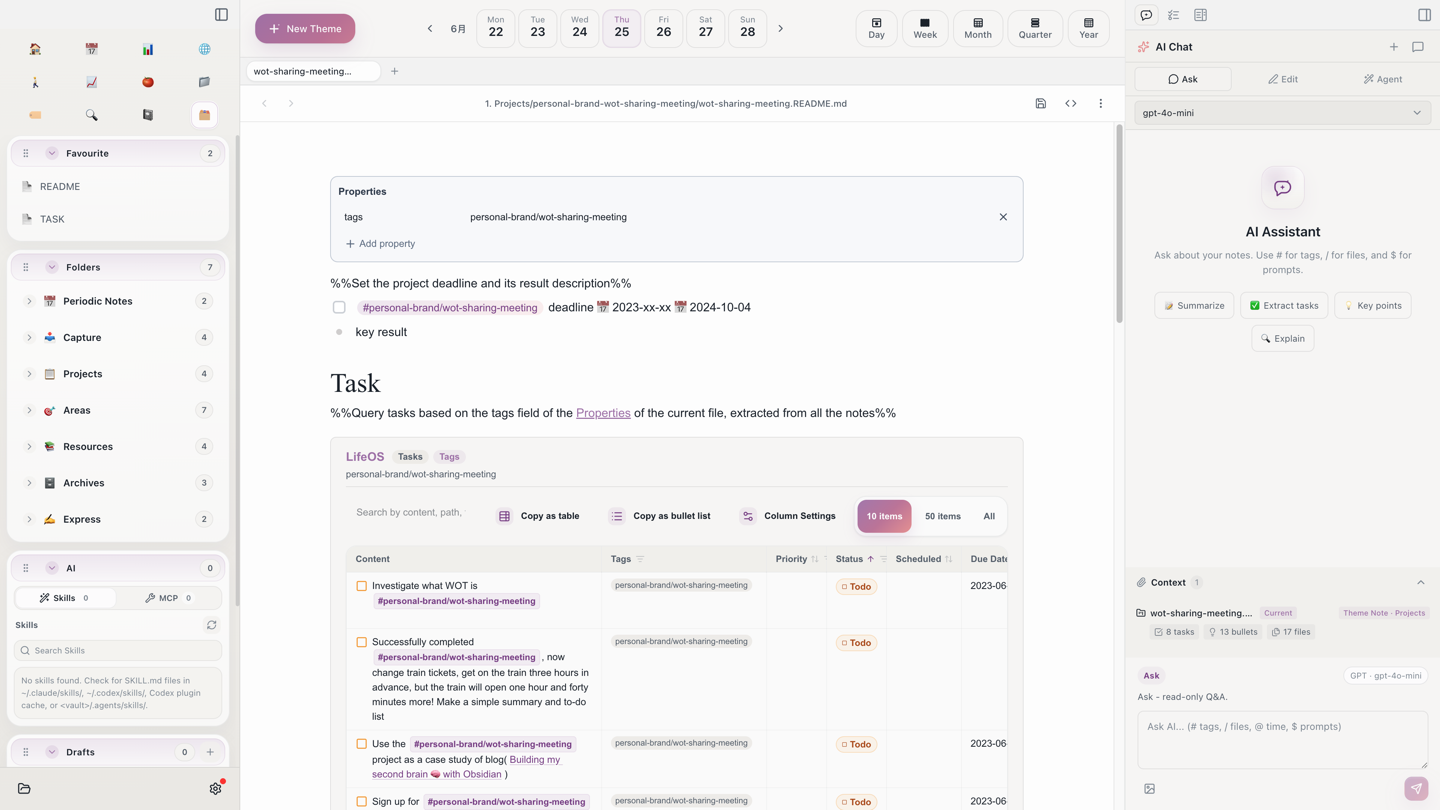Select the 10 items page size

click(884, 516)
